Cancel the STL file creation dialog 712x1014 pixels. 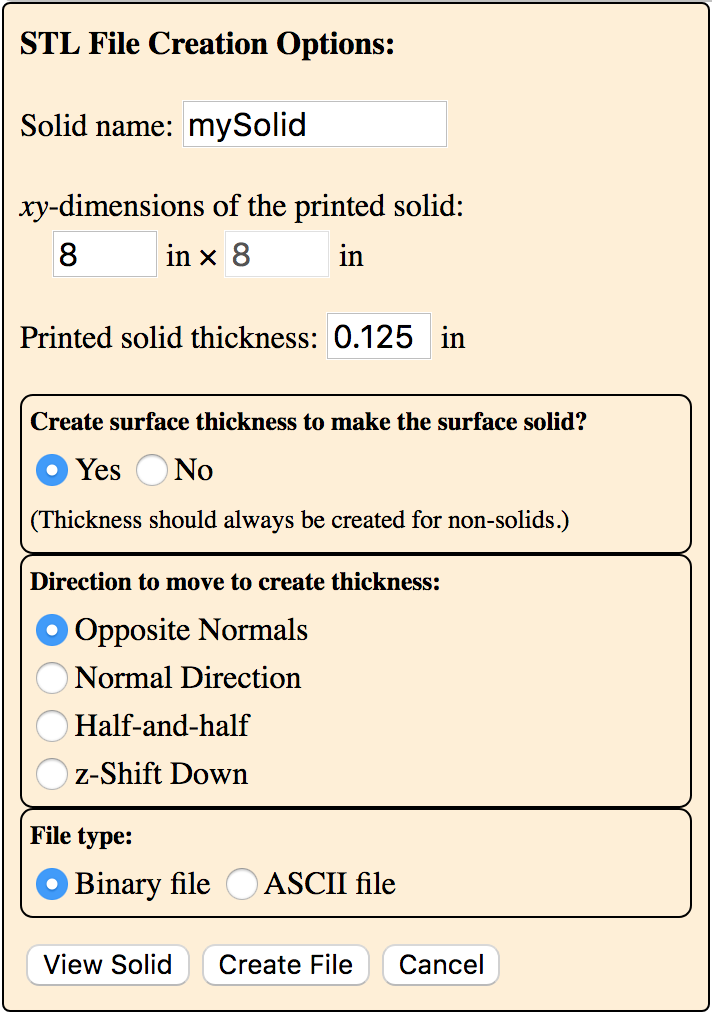tap(441, 965)
